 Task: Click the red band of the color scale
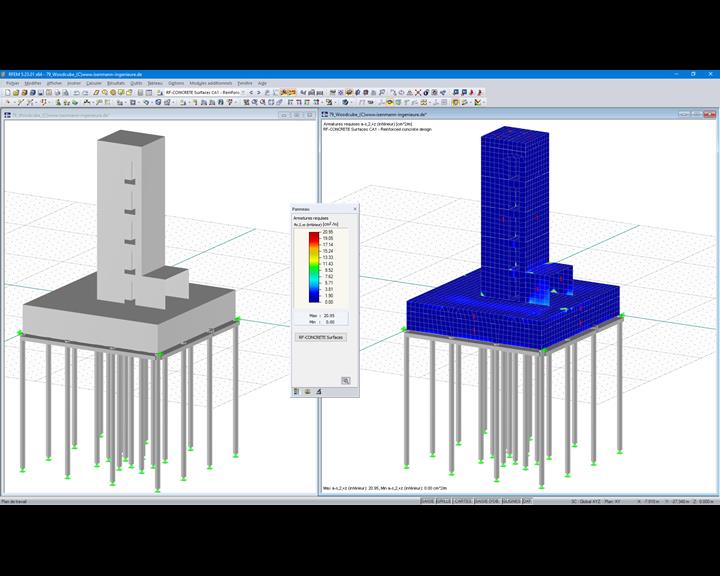(x=314, y=236)
